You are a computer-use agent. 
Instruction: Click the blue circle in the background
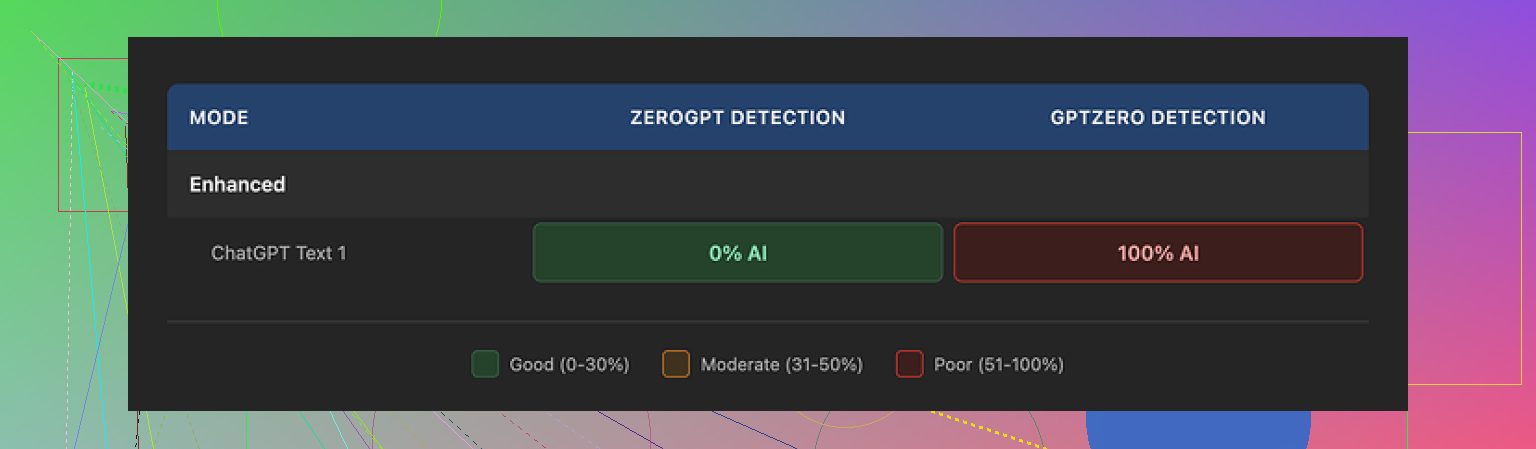point(1198,430)
